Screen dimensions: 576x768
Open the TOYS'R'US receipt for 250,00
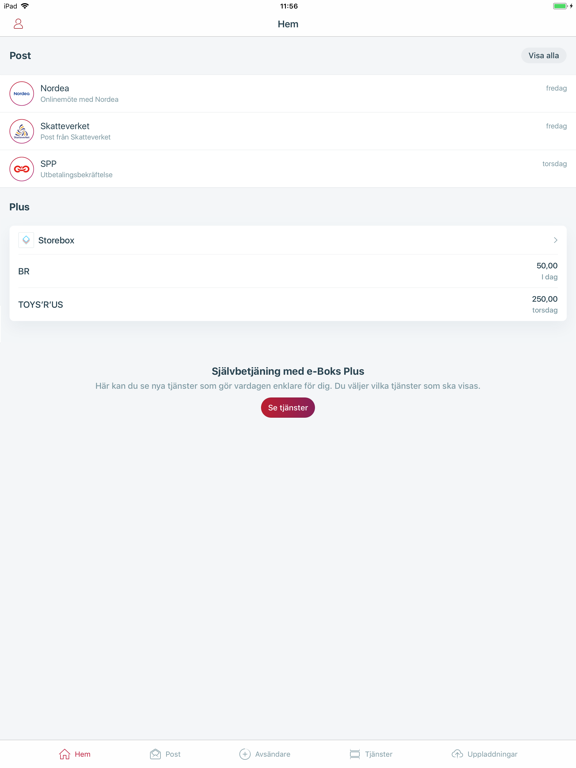[x=288, y=305]
